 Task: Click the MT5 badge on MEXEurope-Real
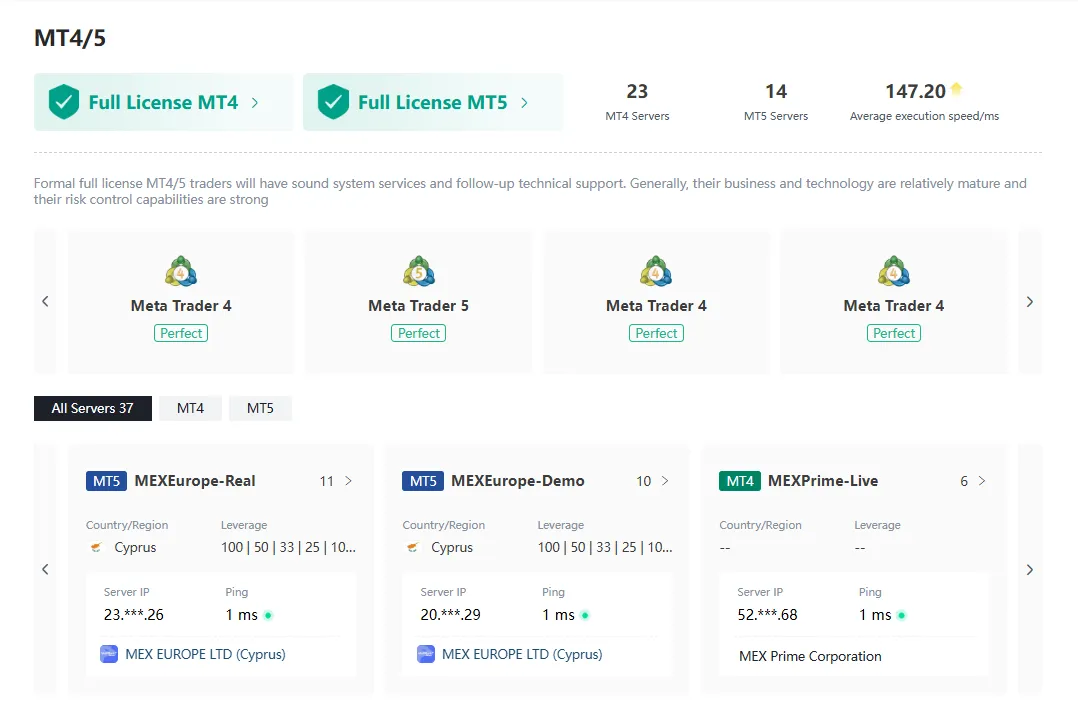[107, 481]
